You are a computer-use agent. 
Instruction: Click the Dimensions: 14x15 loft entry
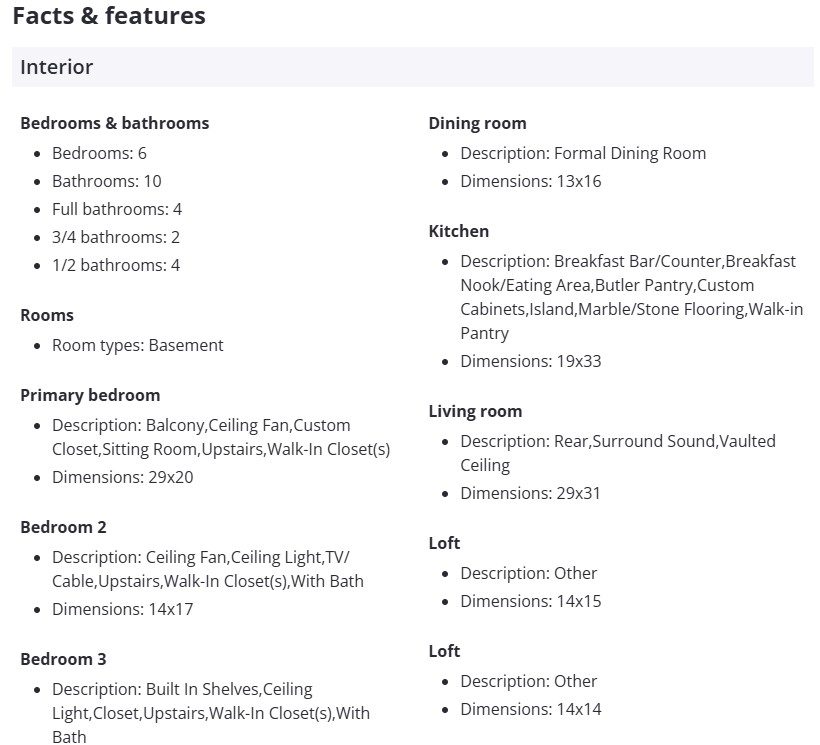point(531,601)
